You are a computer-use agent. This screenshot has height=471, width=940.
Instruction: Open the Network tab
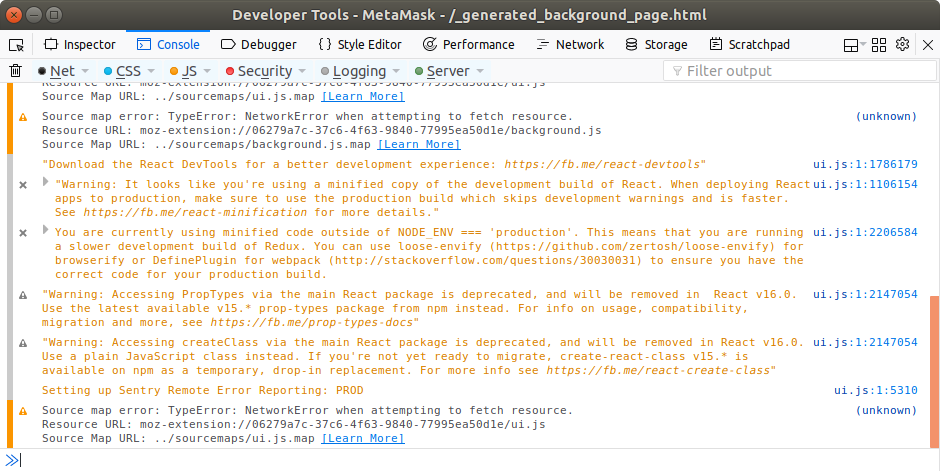coord(570,44)
